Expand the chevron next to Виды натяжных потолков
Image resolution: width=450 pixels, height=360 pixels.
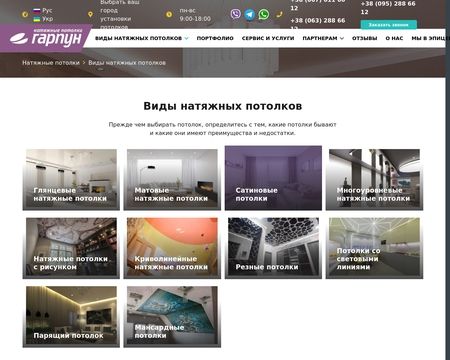(x=186, y=38)
